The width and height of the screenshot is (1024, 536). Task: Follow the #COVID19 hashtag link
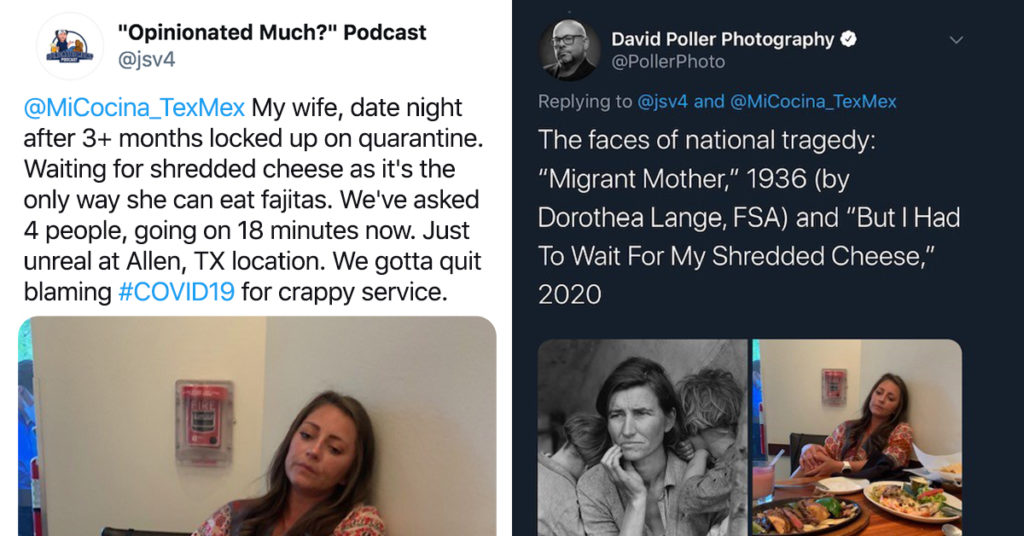tap(176, 291)
